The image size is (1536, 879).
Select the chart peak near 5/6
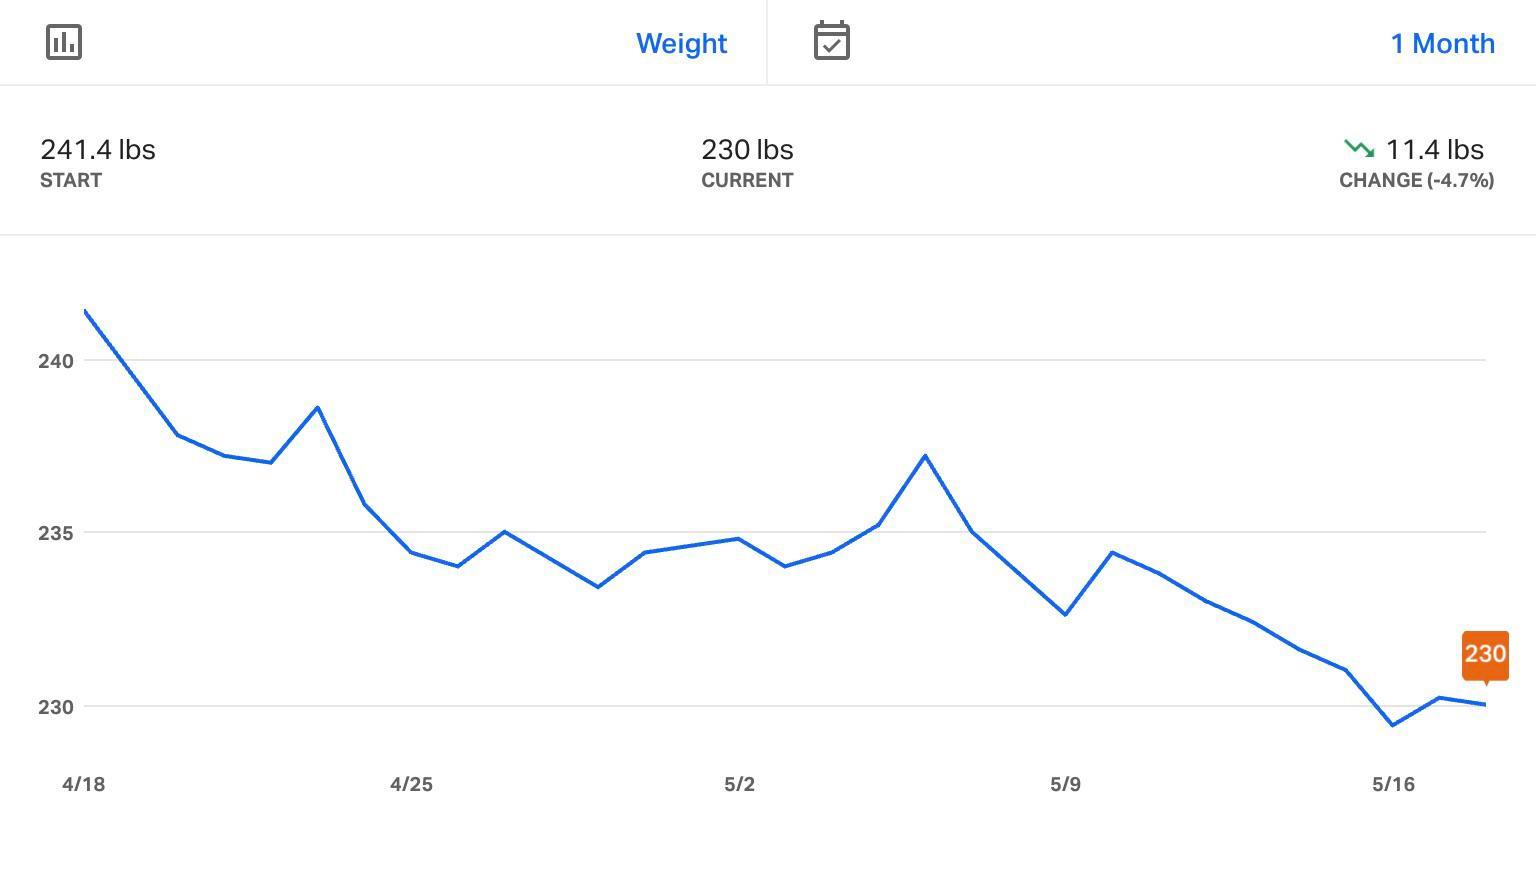[926, 455]
